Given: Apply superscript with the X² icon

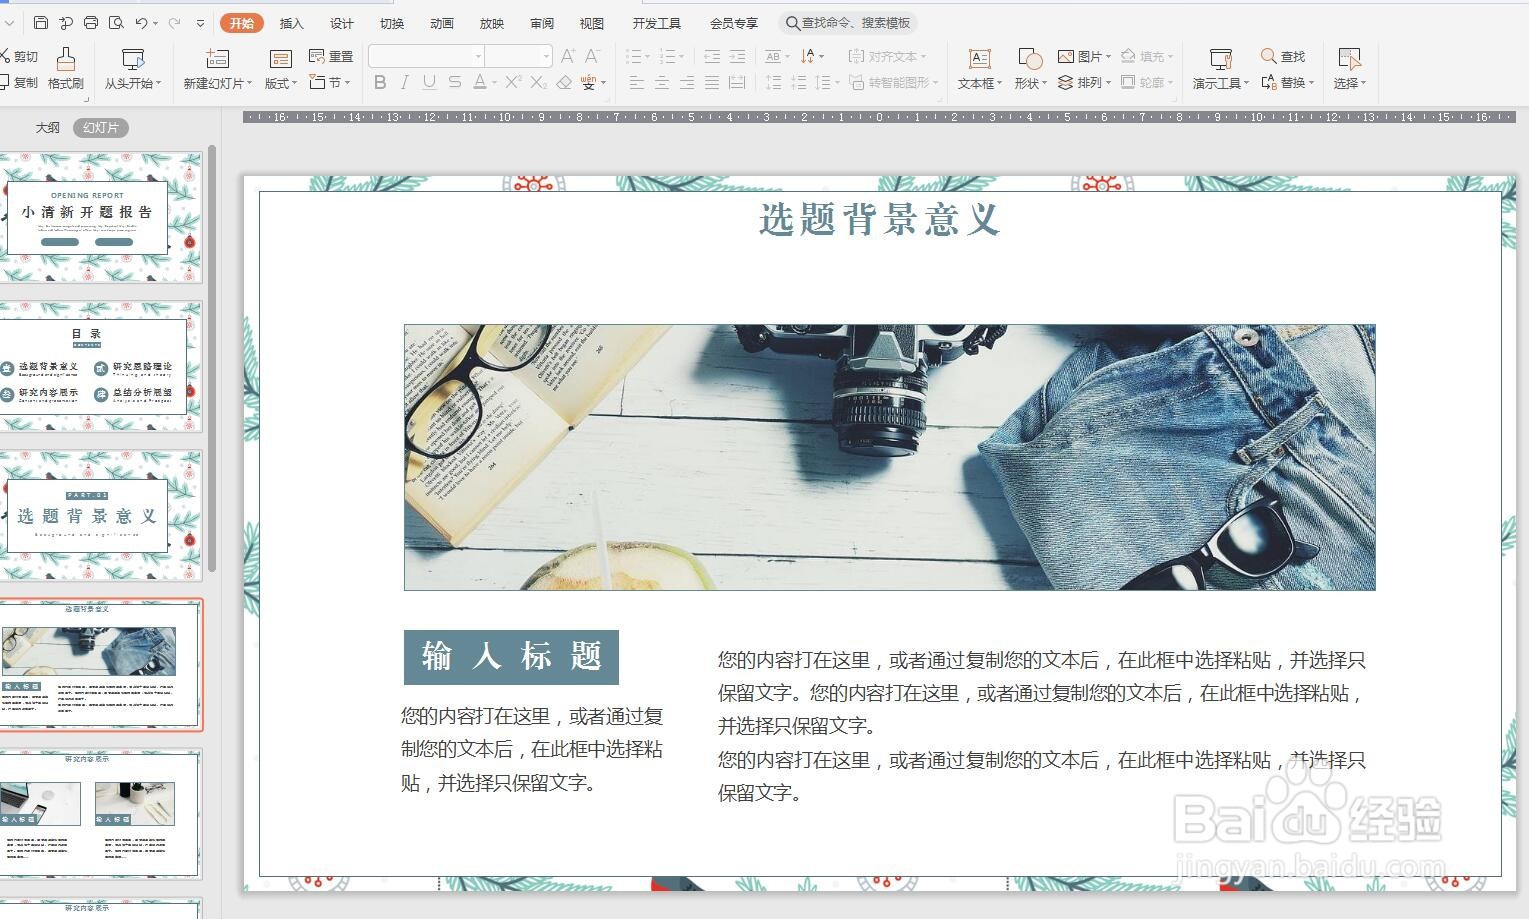Looking at the screenshot, I should click(x=513, y=82).
